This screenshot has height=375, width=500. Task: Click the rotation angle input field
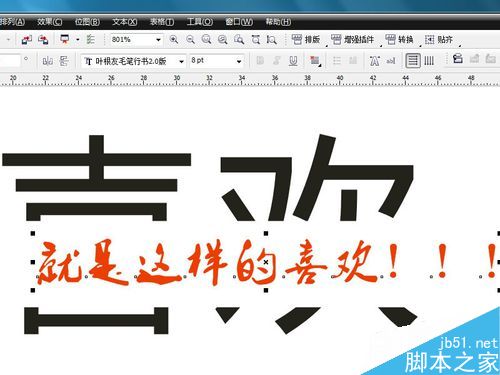coord(10,61)
